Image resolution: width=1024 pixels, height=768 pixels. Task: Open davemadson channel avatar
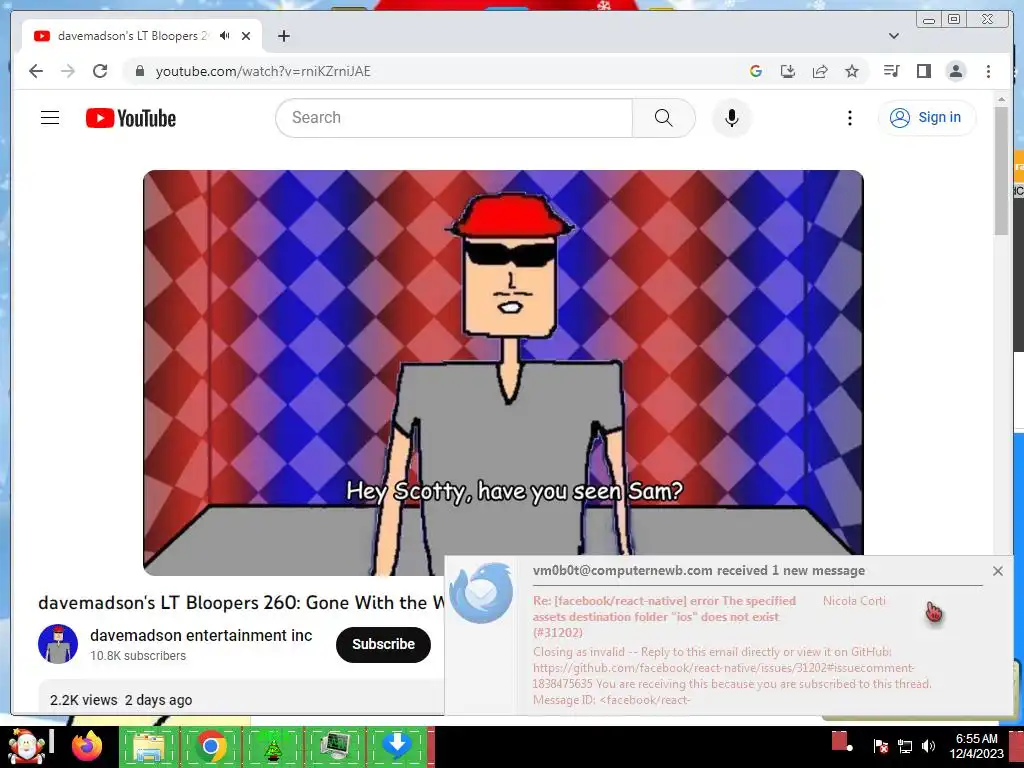click(58, 644)
